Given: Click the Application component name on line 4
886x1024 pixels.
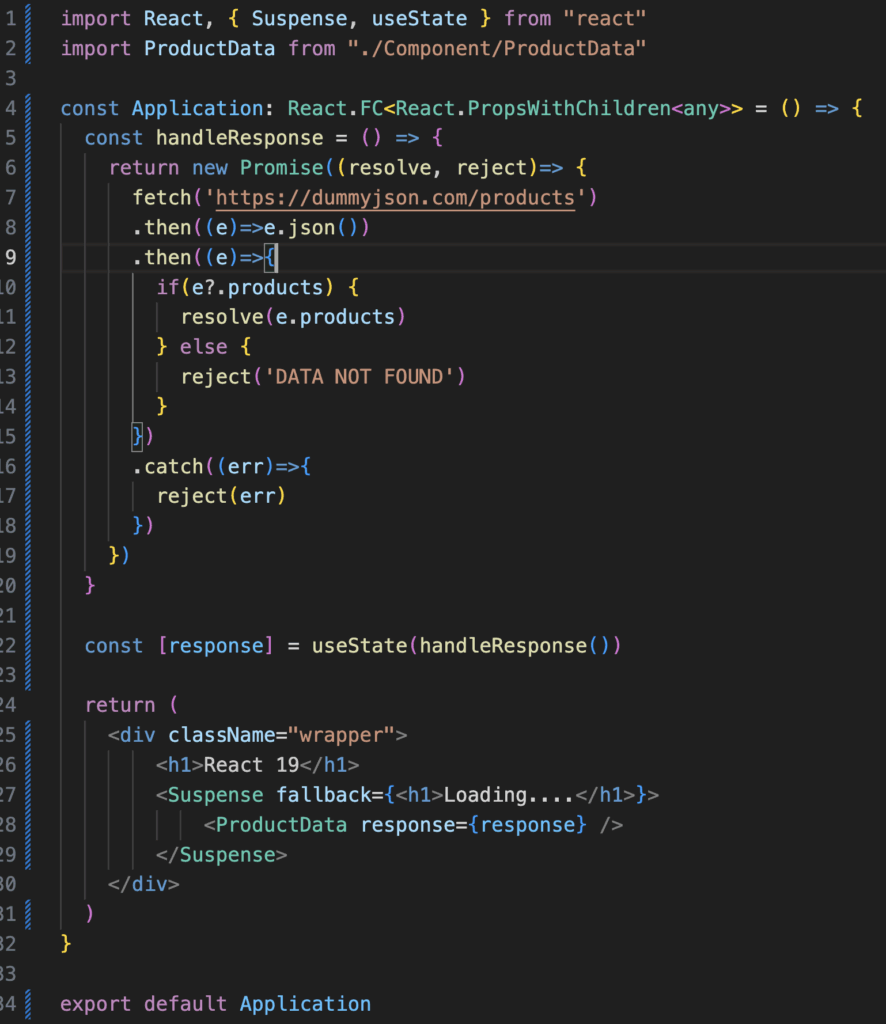Looking at the screenshot, I should point(198,108).
